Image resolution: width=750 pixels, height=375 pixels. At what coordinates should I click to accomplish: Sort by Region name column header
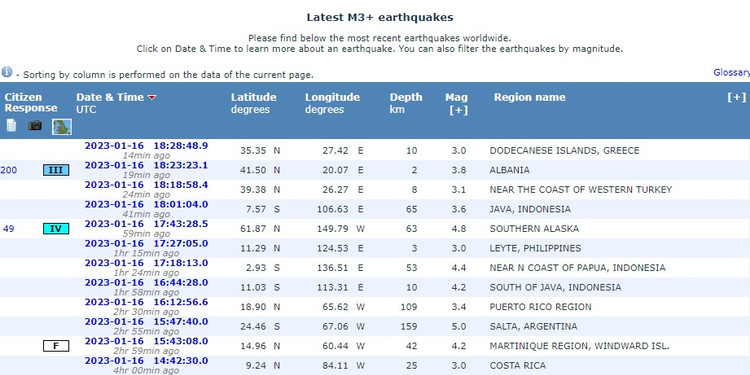[x=529, y=97]
